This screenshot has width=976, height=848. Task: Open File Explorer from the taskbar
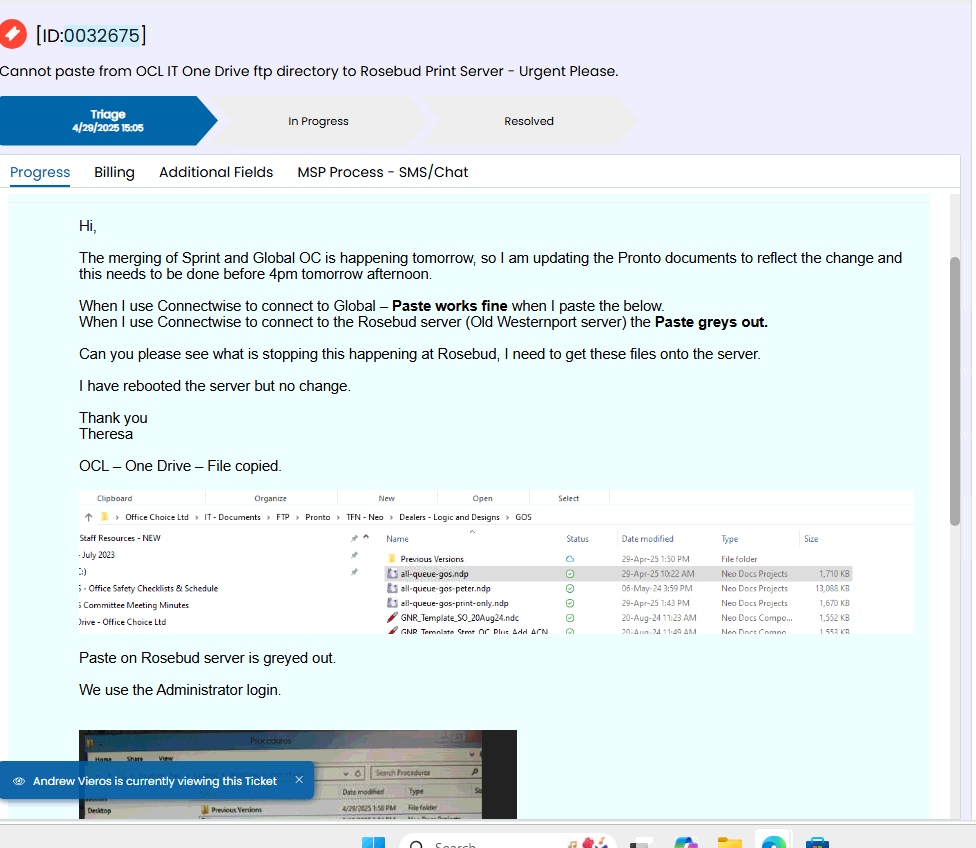point(730,842)
